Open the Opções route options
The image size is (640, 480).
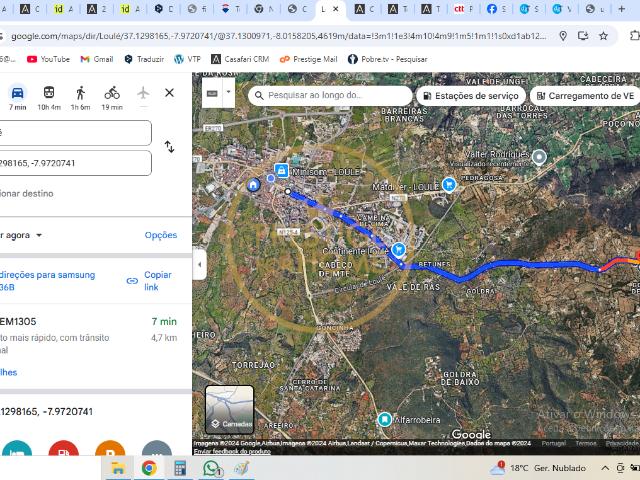pyautogui.click(x=160, y=235)
